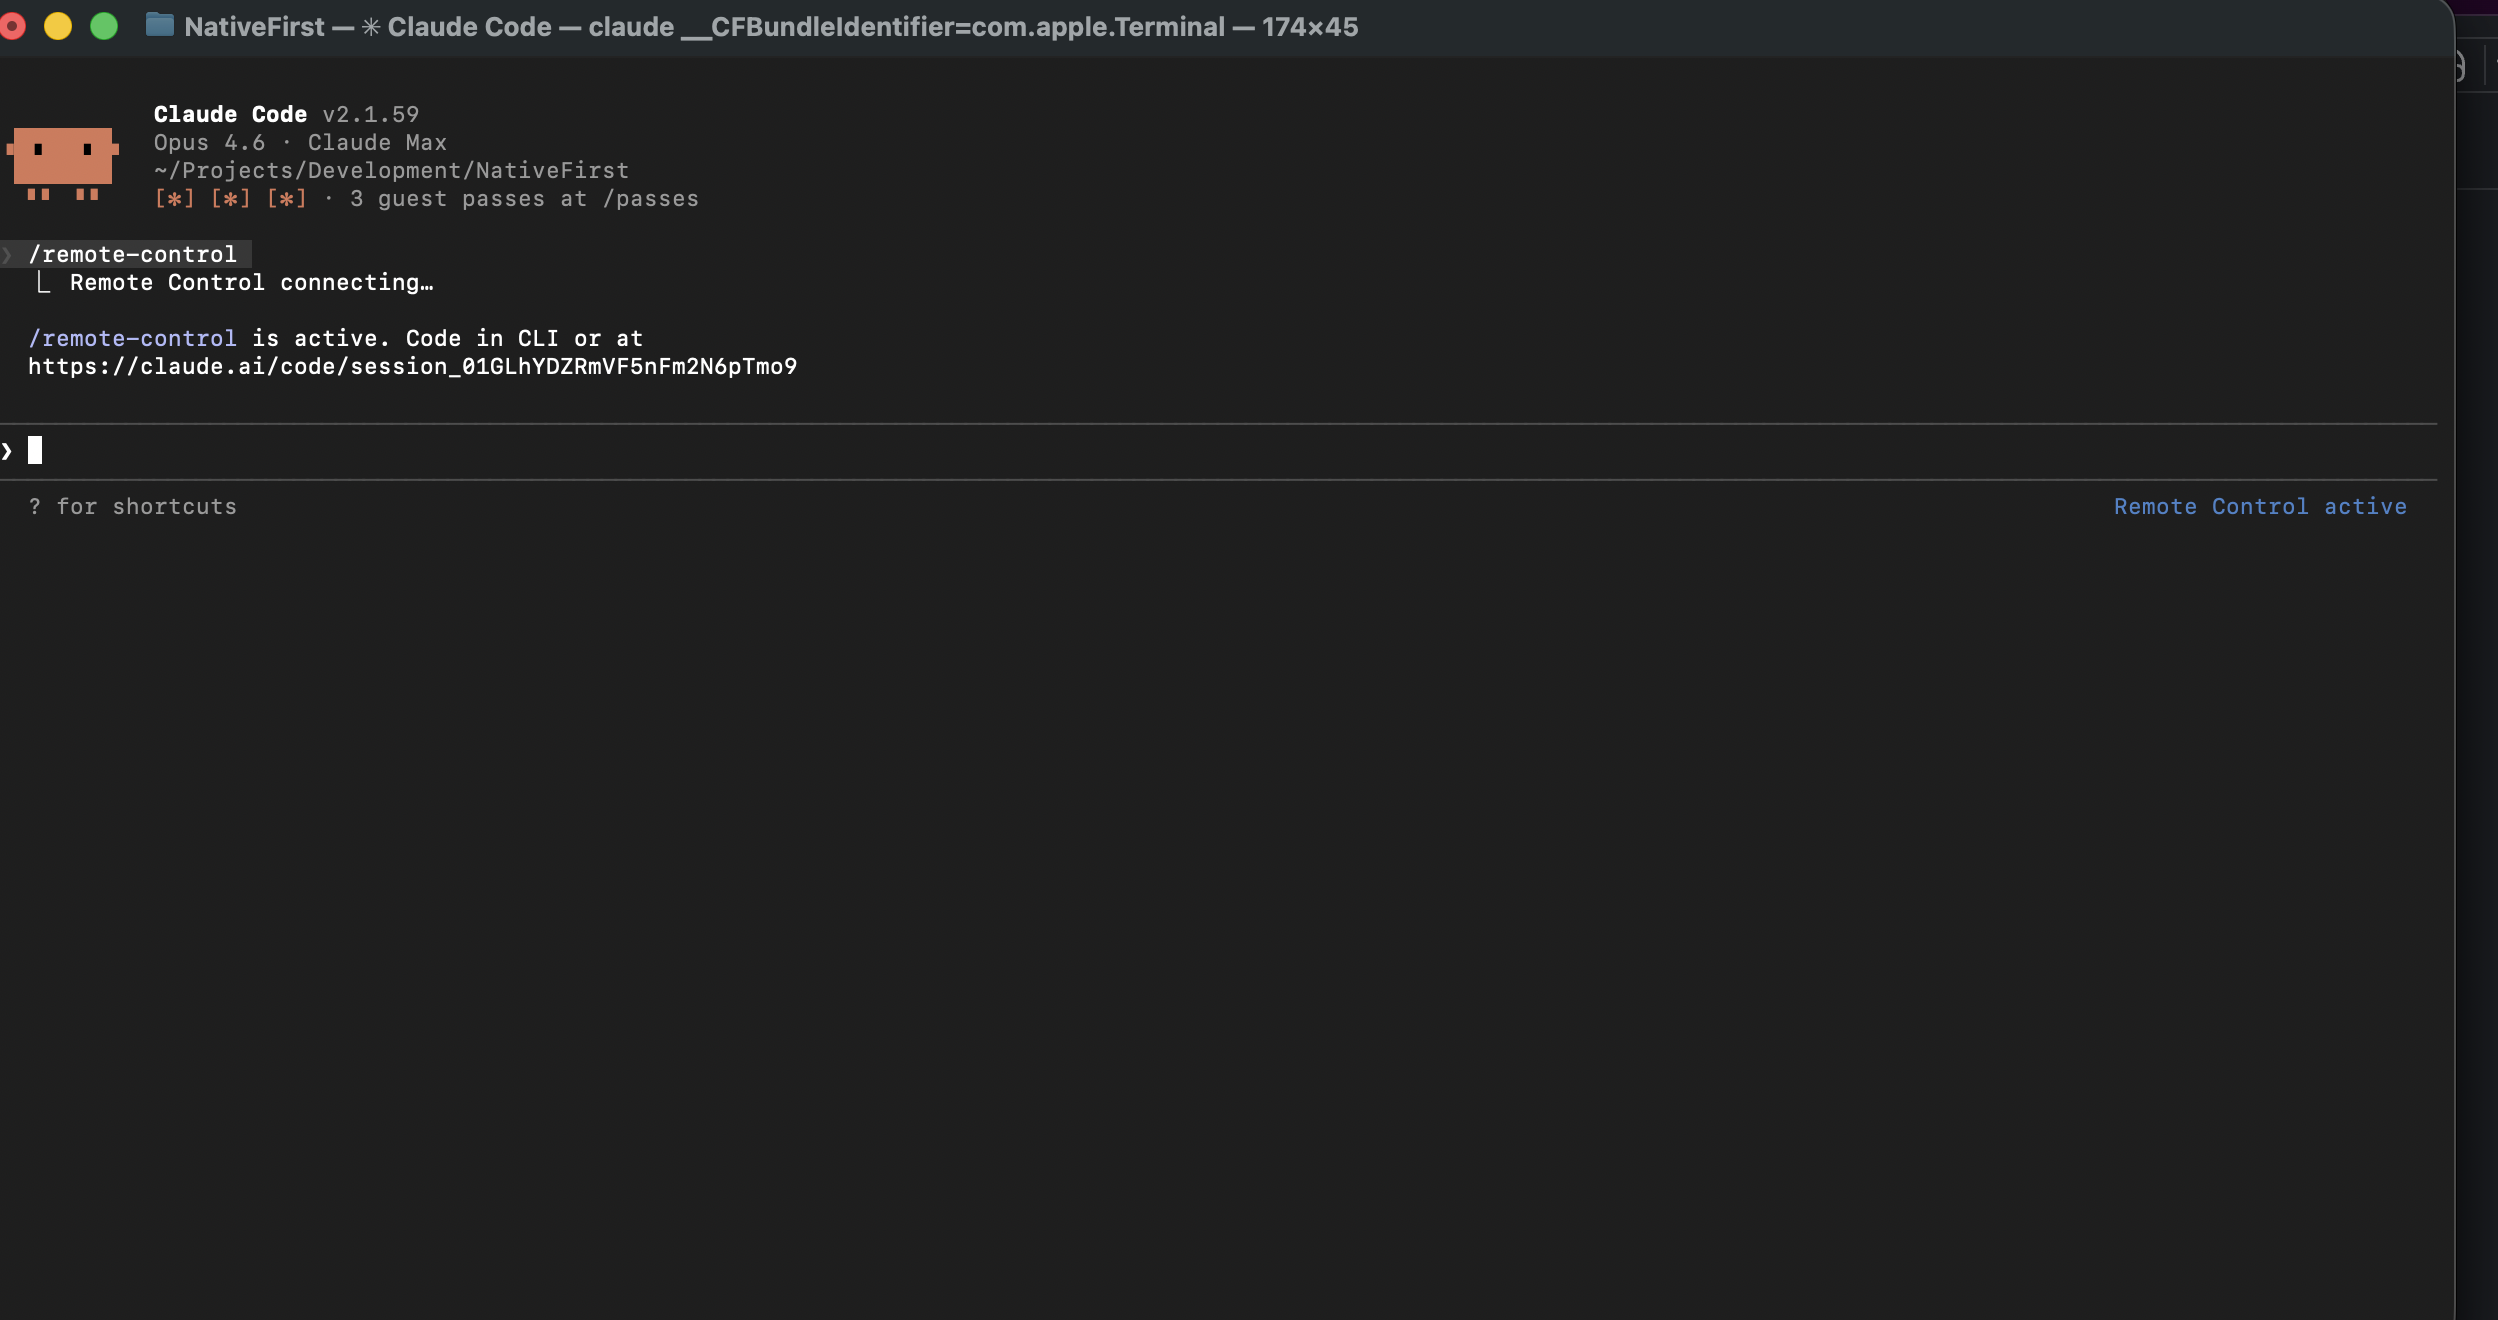This screenshot has width=2498, height=1320.
Task: Click the red close button
Action: [x=15, y=26]
